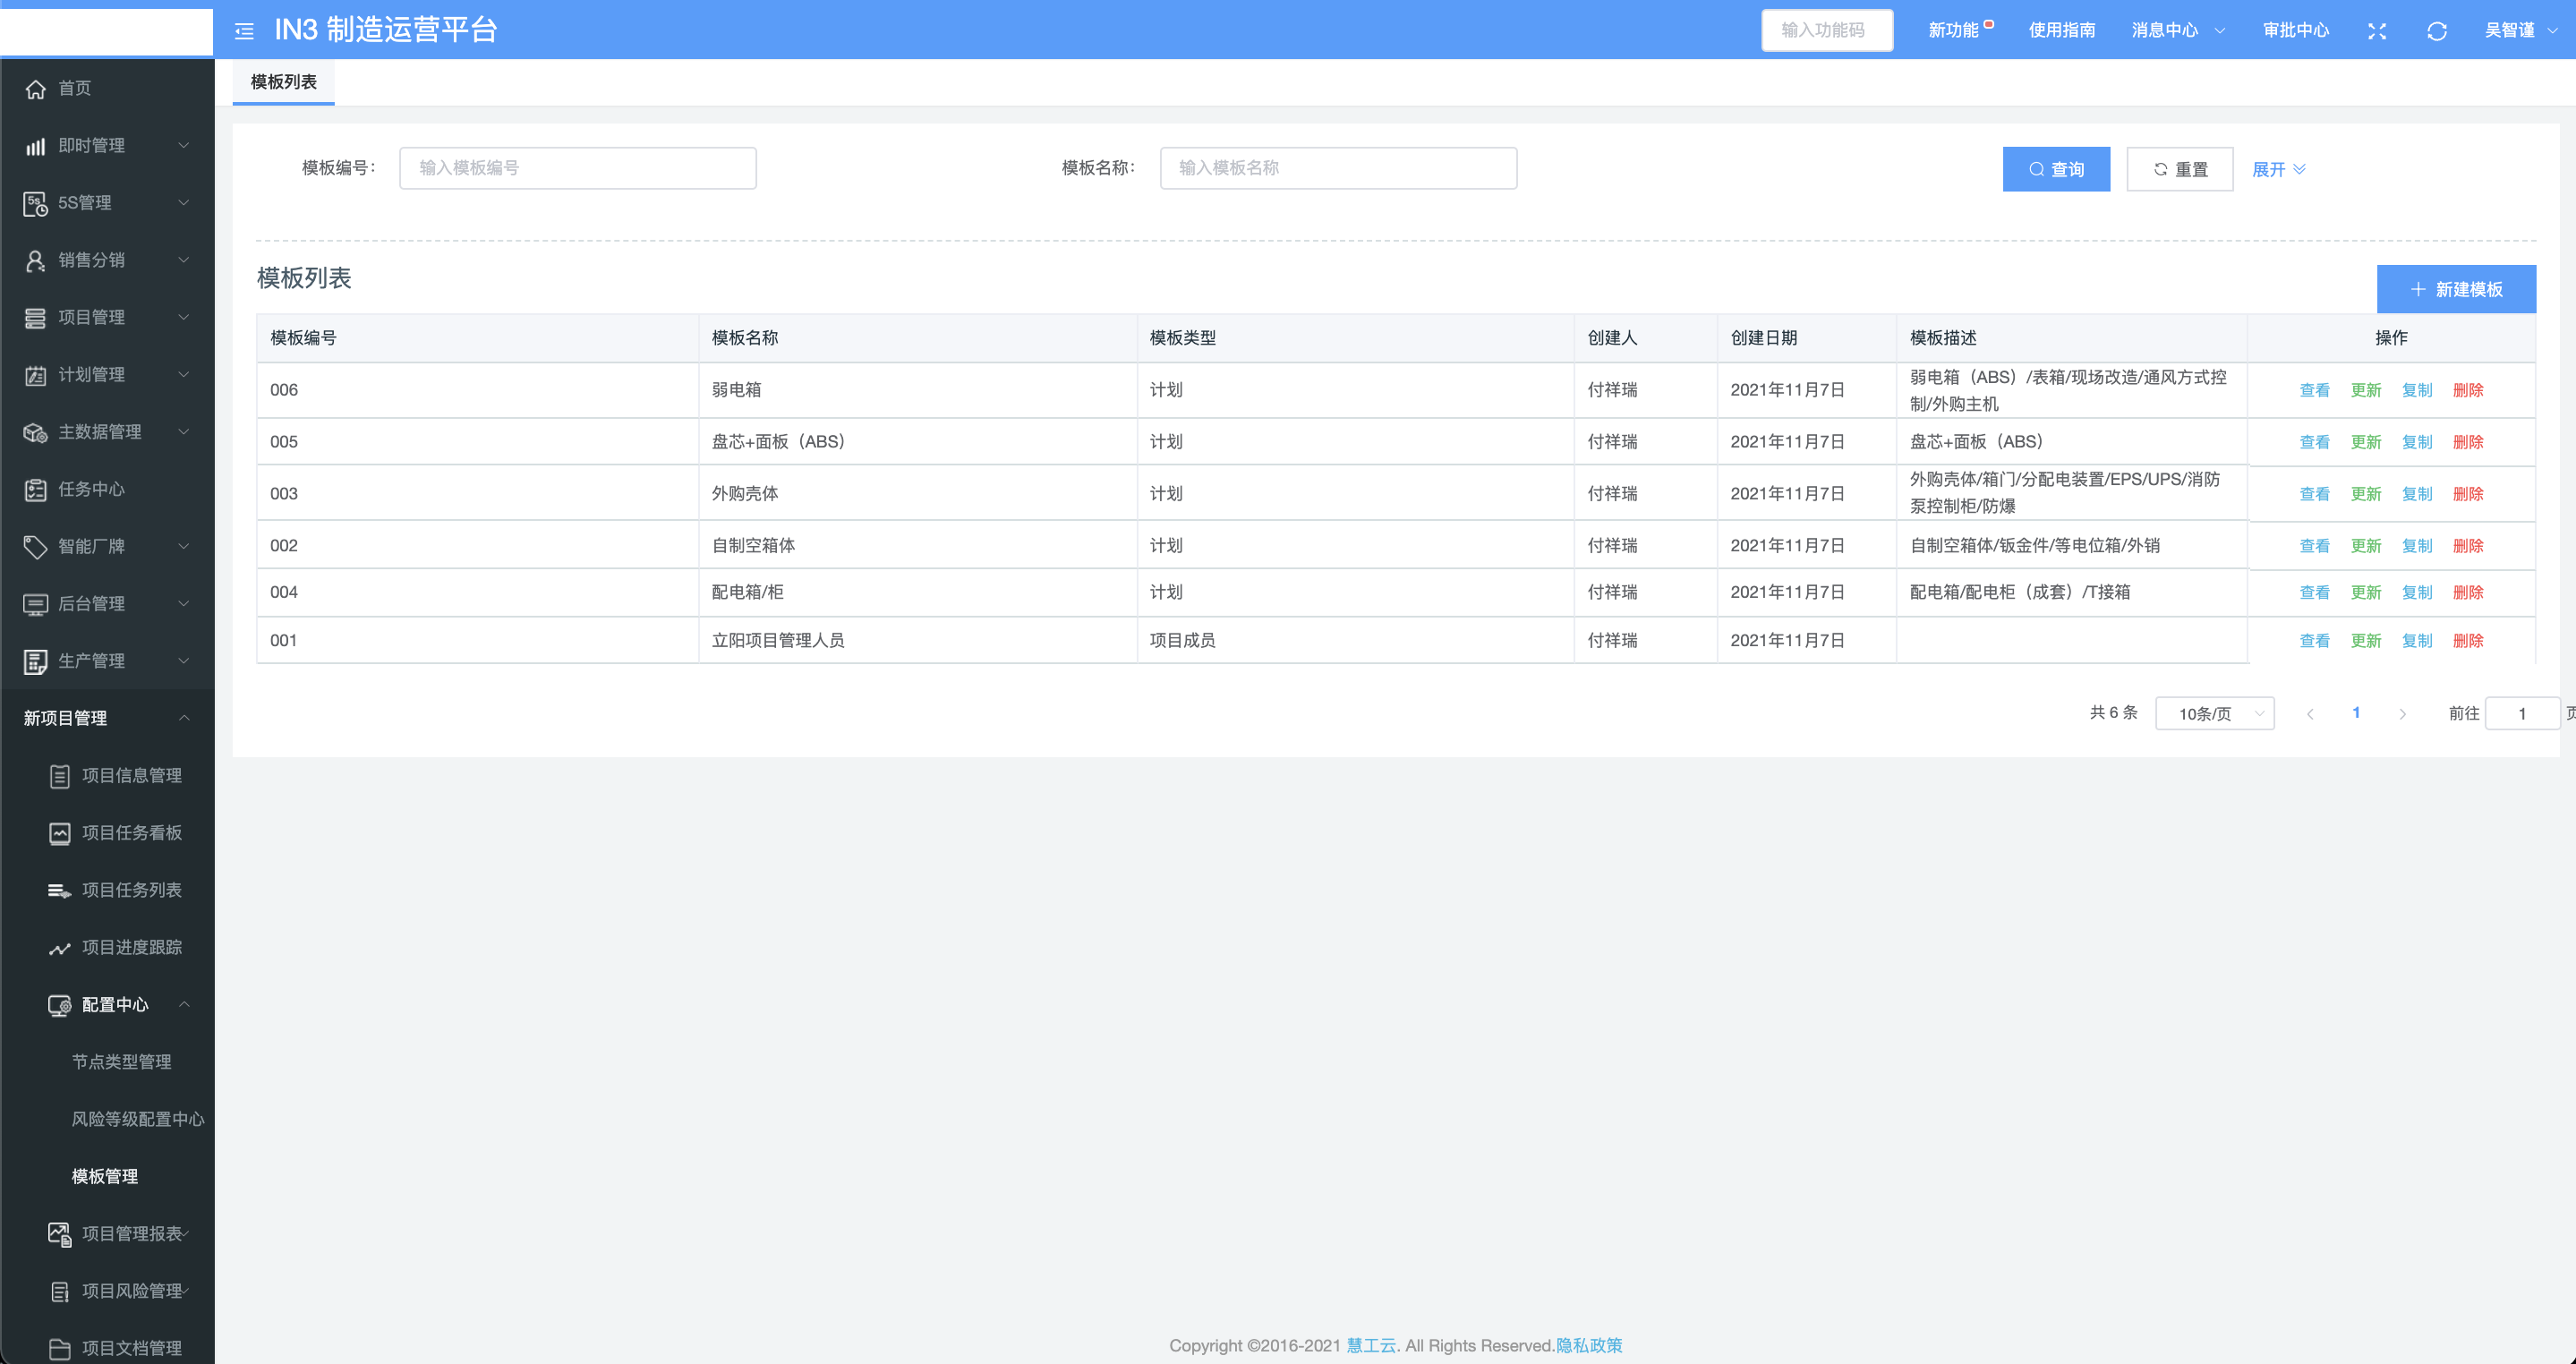The height and width of the screenshot is (1364, 2576).
Task: Click the 项目任务看板 board icon
Action: (59, 833)
